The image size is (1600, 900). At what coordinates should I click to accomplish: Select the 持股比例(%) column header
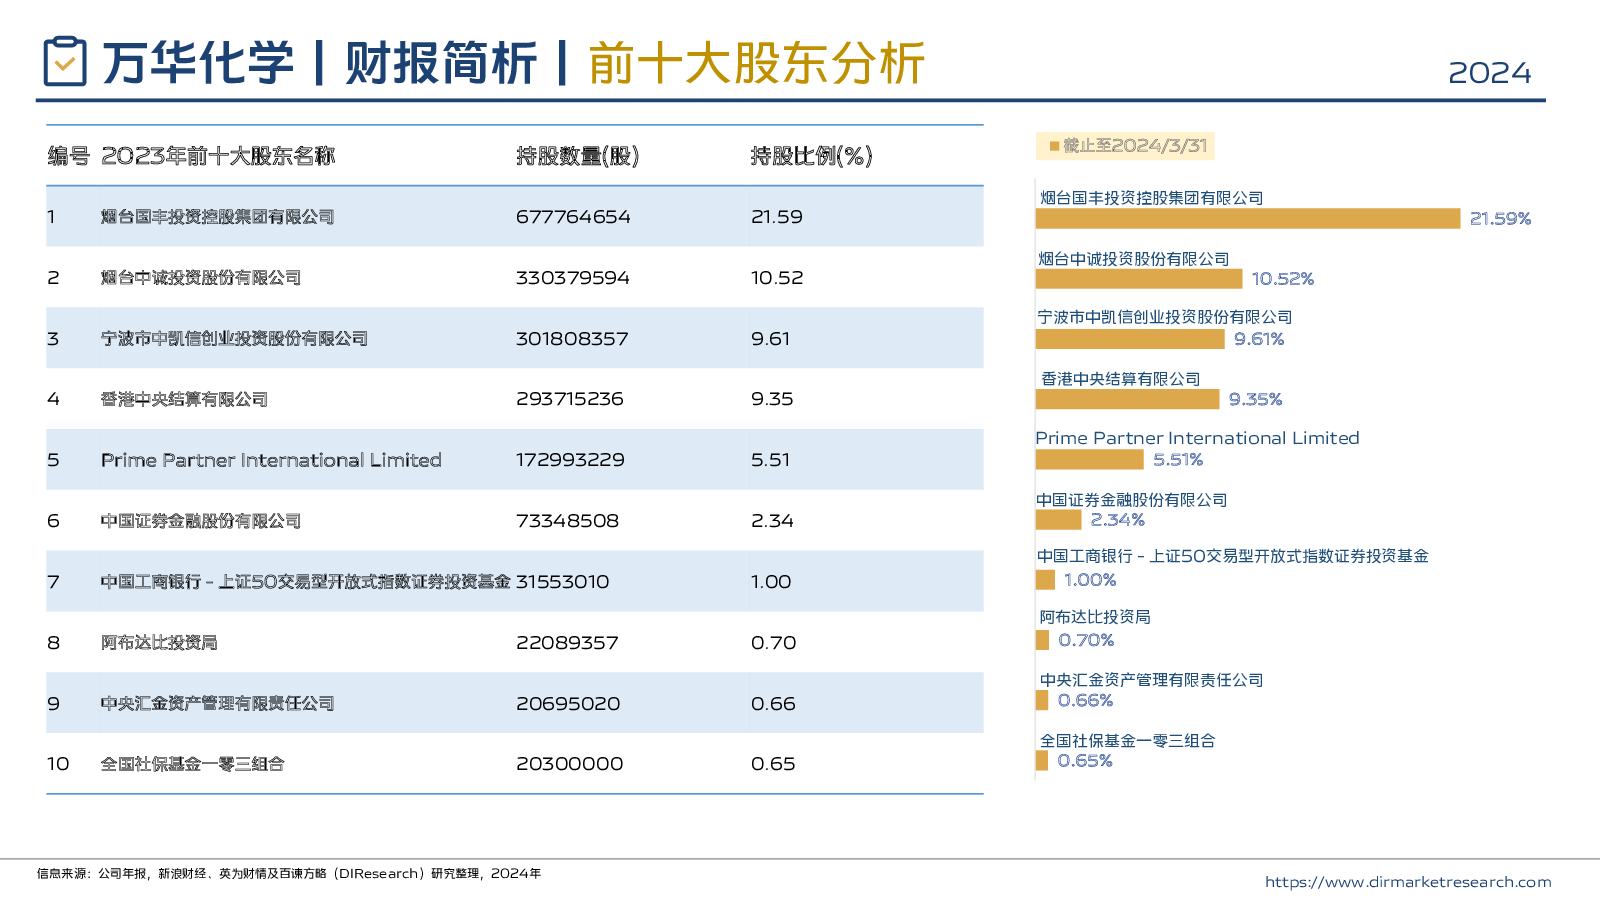coord(811,156)
